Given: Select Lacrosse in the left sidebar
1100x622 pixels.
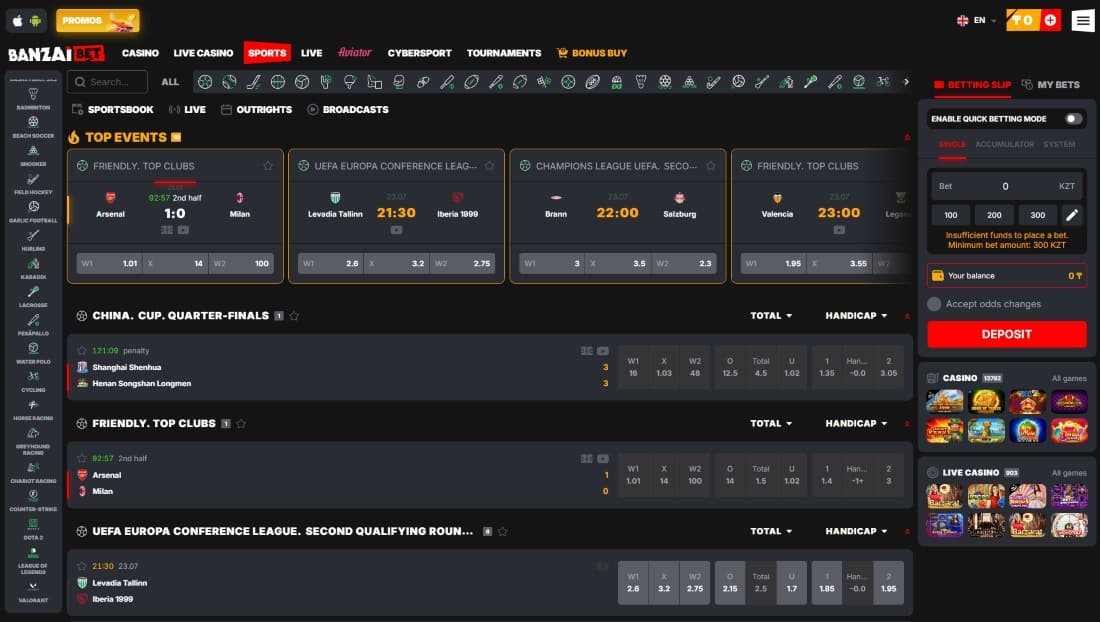Looking at the screenshot, I should tap(33, 297).
